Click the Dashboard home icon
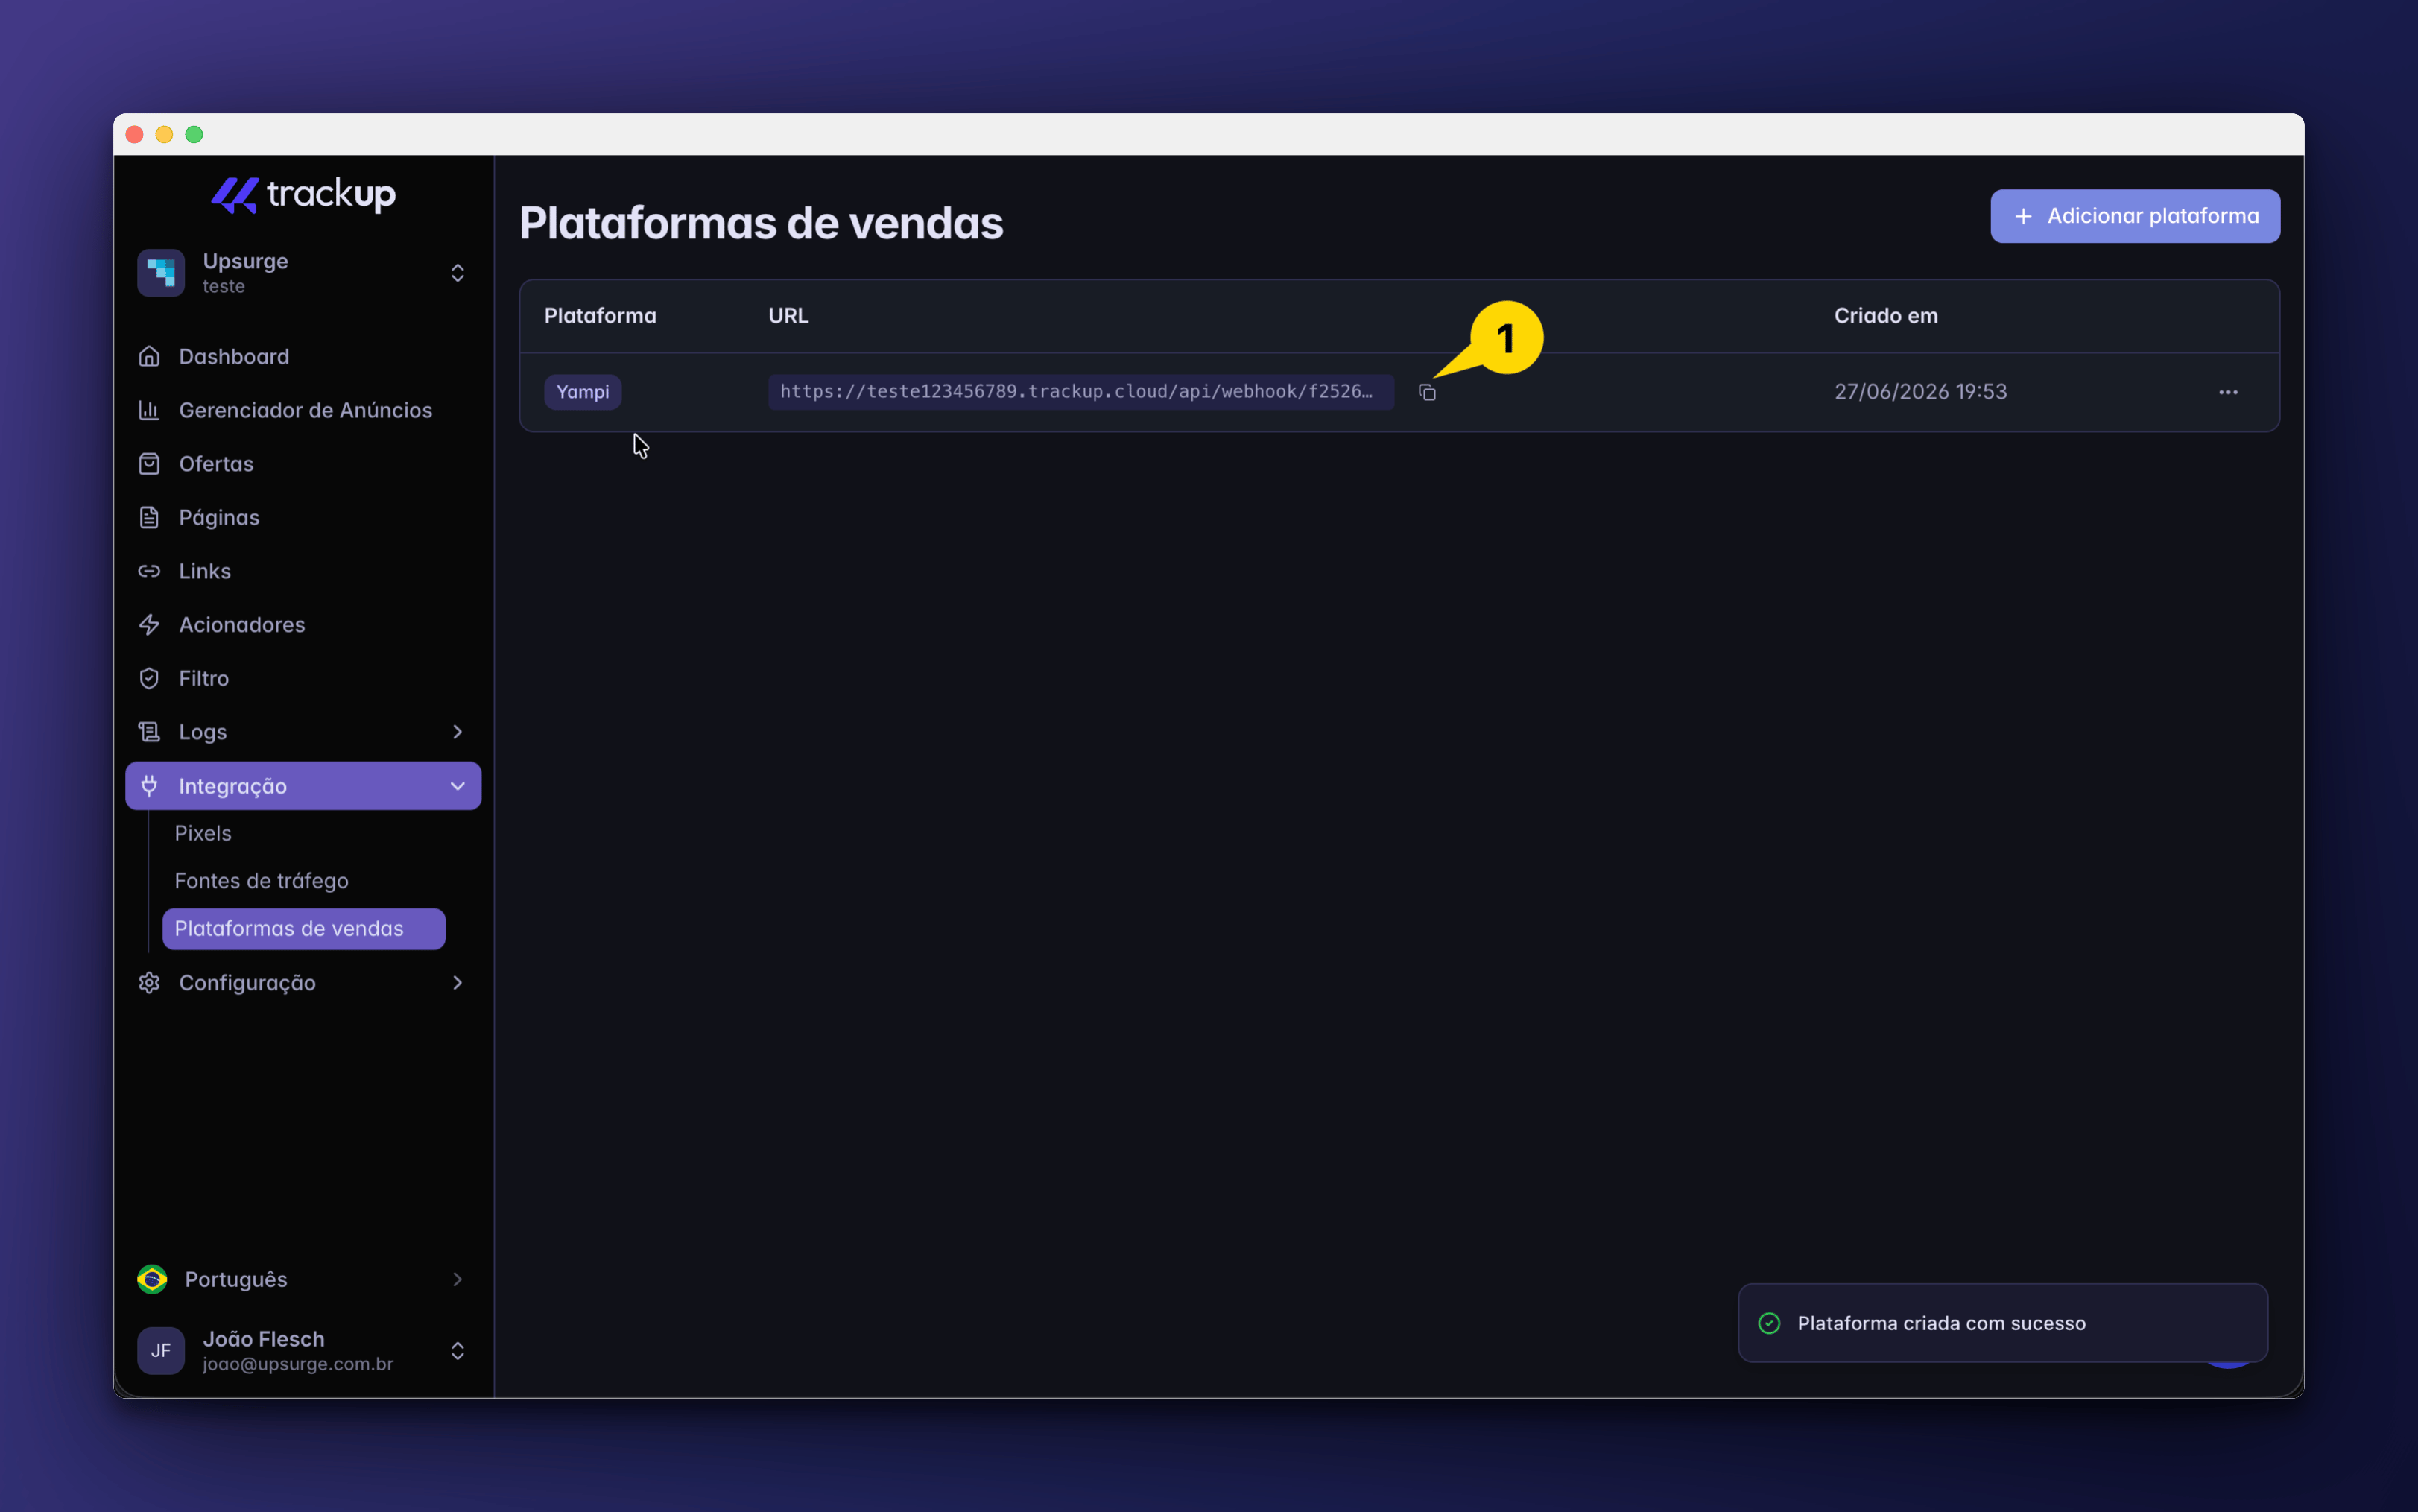The image size is (2418, 1512). (x=149, y=356)
